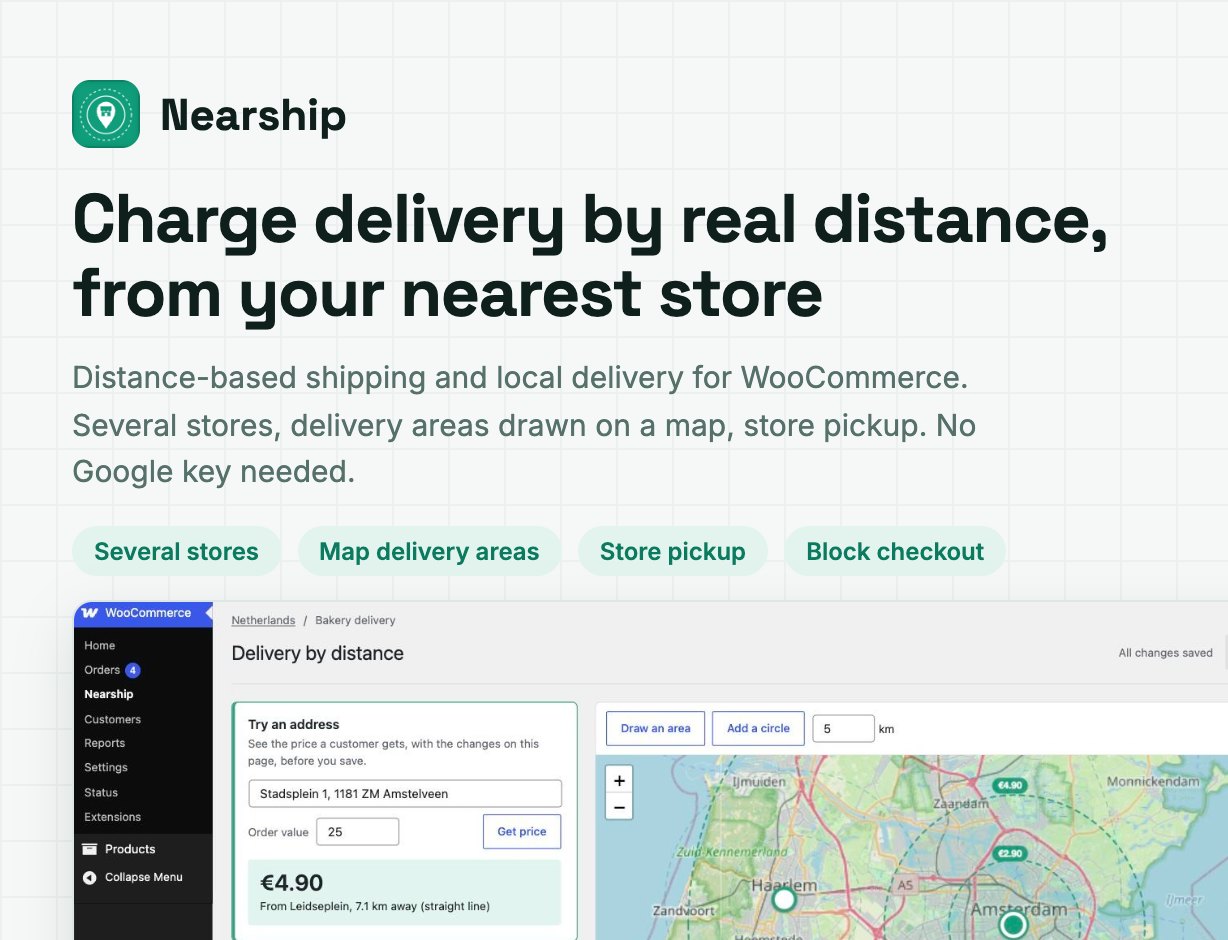Screen dimensions: 1228x940
Task: Click the Map delivery areas pill
Action: click(x=429, y=551)
